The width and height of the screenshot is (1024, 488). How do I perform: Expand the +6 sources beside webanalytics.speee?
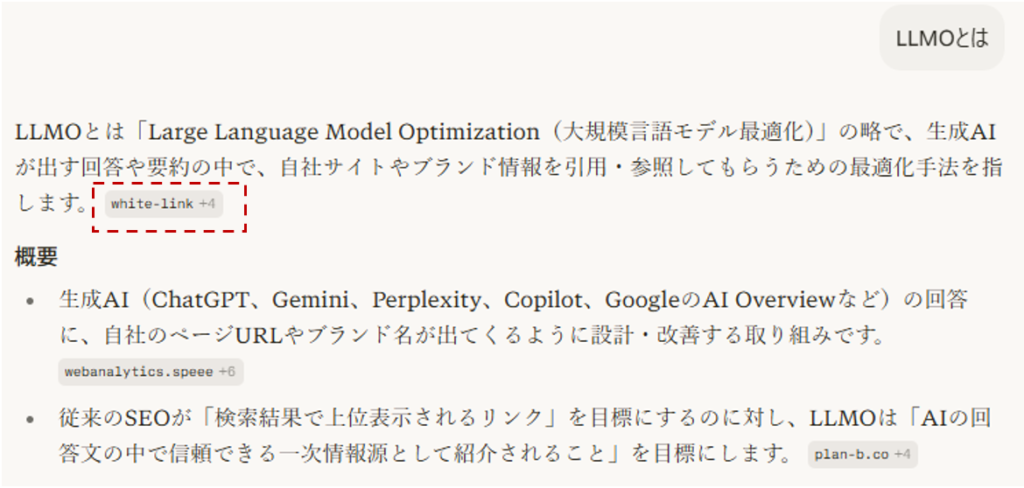[227, 372]
